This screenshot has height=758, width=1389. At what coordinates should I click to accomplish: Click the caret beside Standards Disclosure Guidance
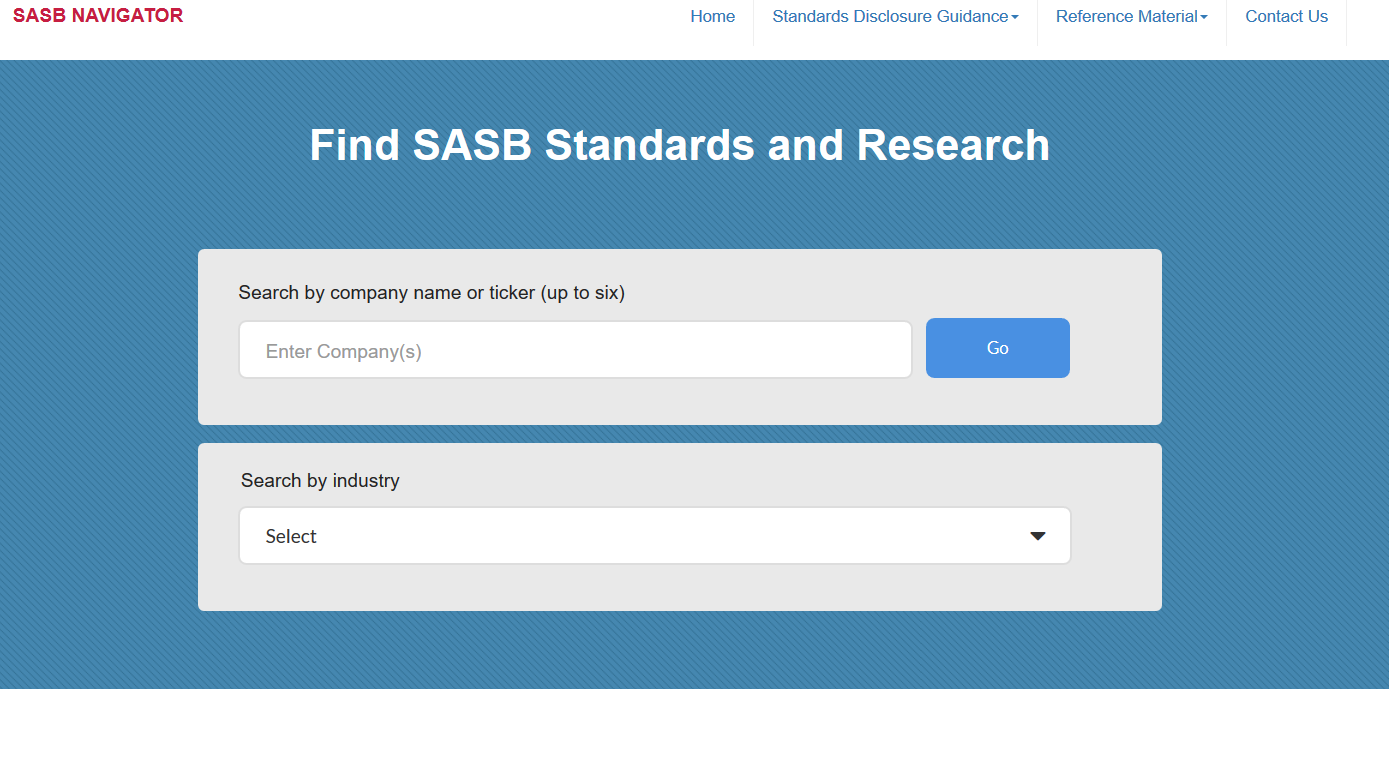pyautogui.click(x=1015, y=18)
